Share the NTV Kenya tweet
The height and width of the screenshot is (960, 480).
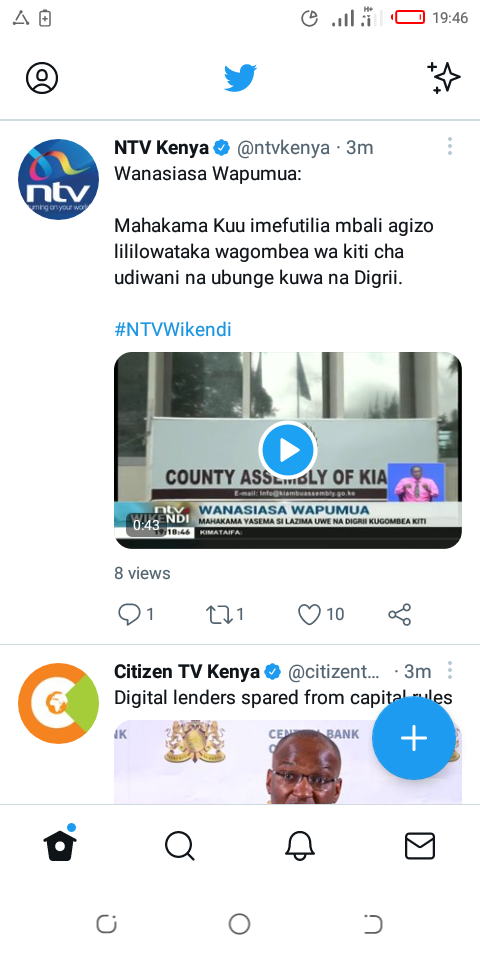[400, 614]
